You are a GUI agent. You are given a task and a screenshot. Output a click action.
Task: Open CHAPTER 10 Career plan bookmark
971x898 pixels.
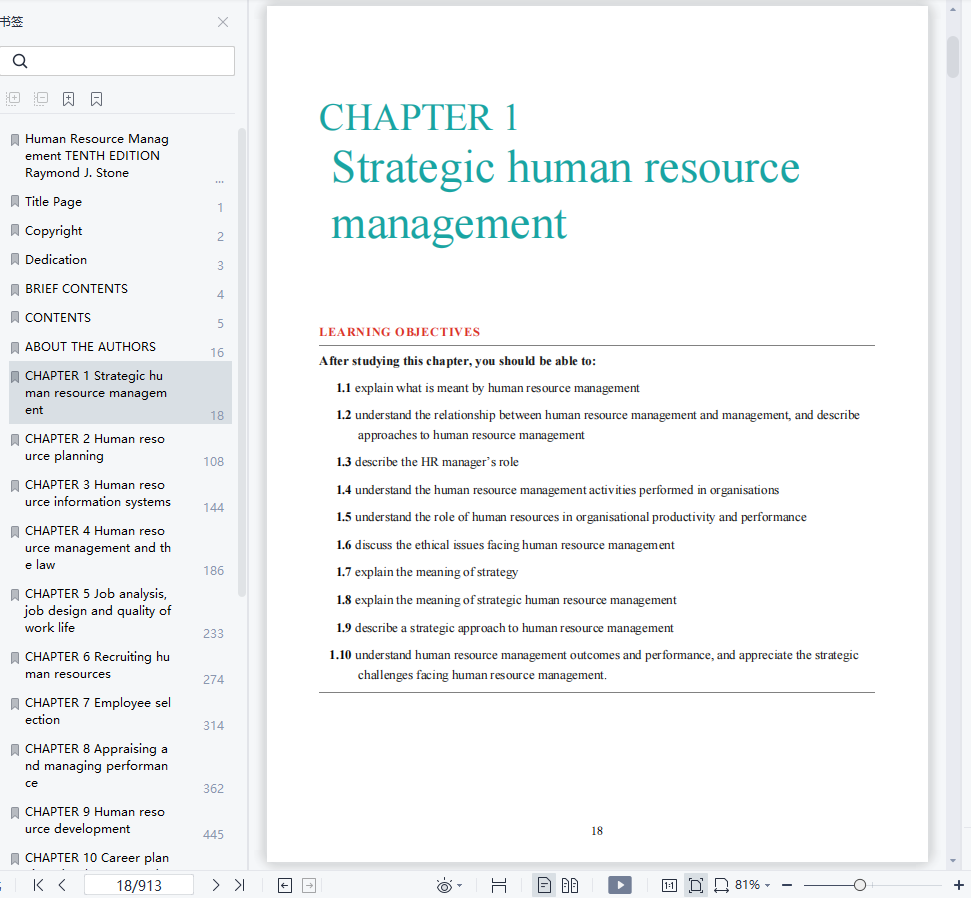point(97,858)
